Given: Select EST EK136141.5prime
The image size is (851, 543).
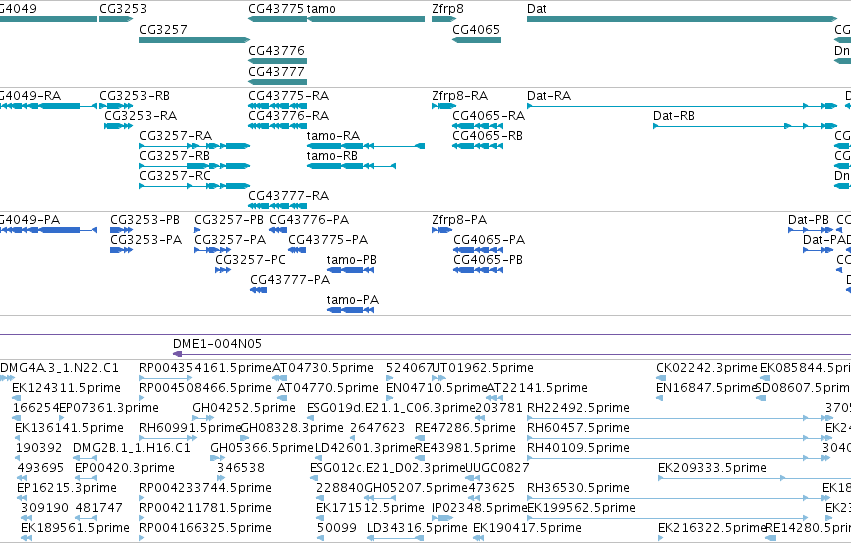Looking at the screenshot, I should pos(69,428).
